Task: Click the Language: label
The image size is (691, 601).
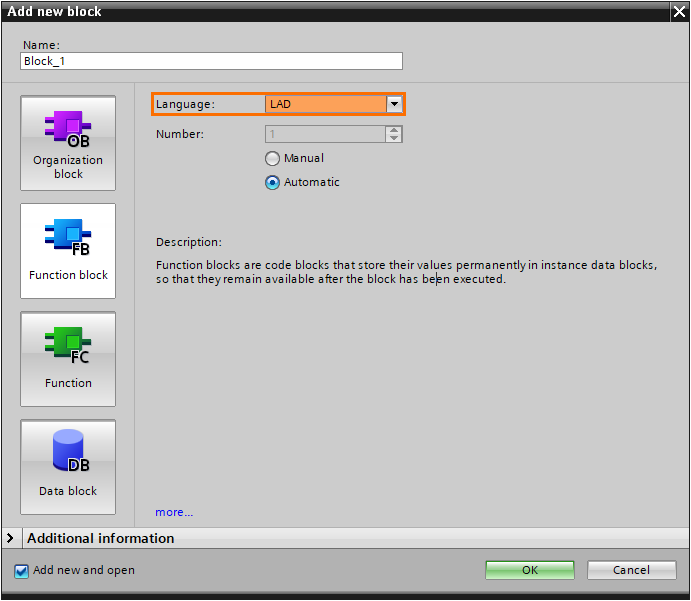Action: click(x=185, y=104)
